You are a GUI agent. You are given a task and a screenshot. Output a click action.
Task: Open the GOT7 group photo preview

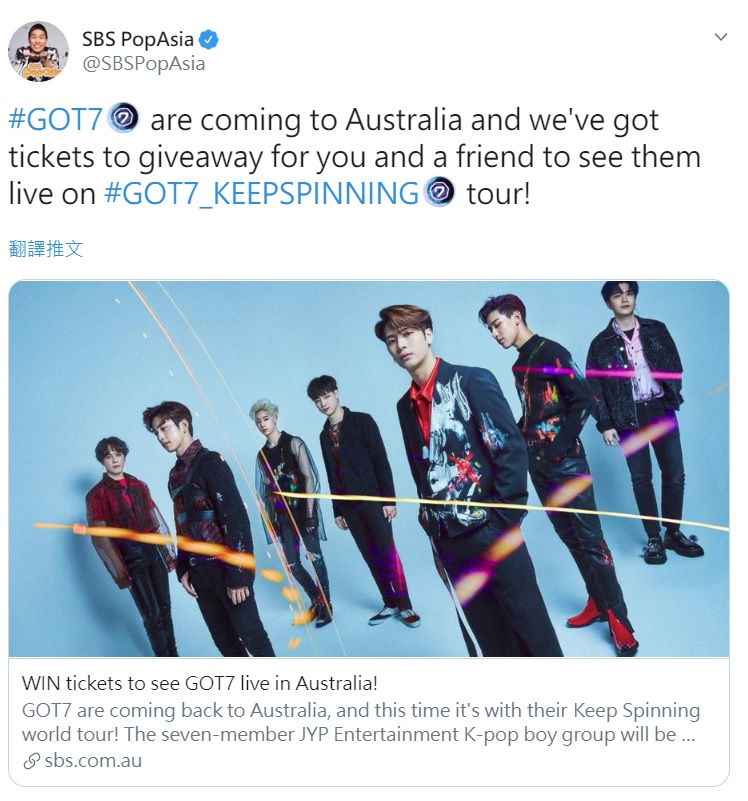(369, 469)
